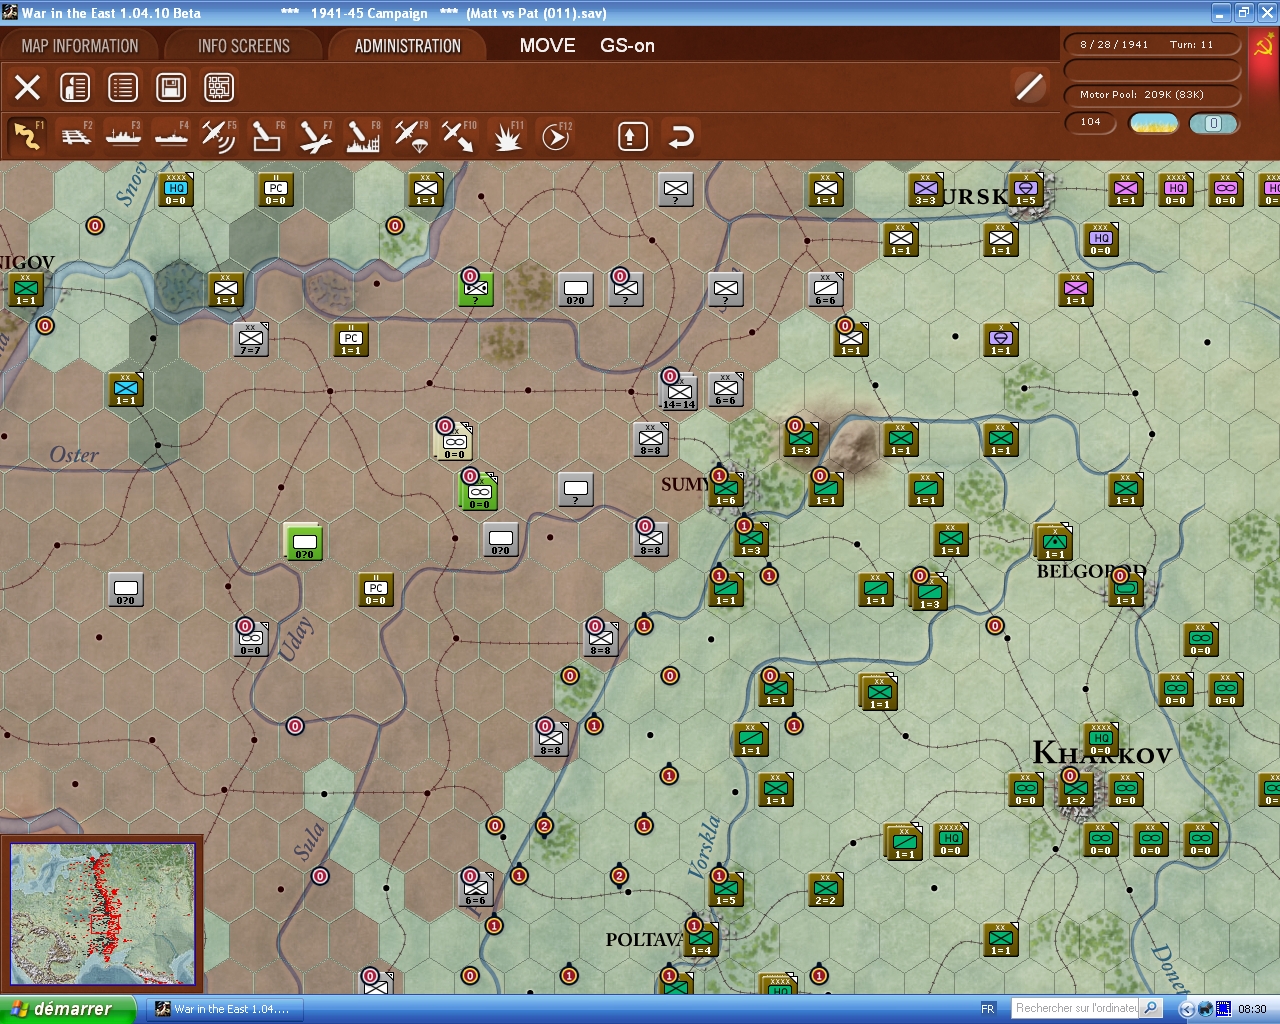Click the curved undo arrow icon
The width and height of the screenshot is (1280, 1024).
(x=681, y=136)
